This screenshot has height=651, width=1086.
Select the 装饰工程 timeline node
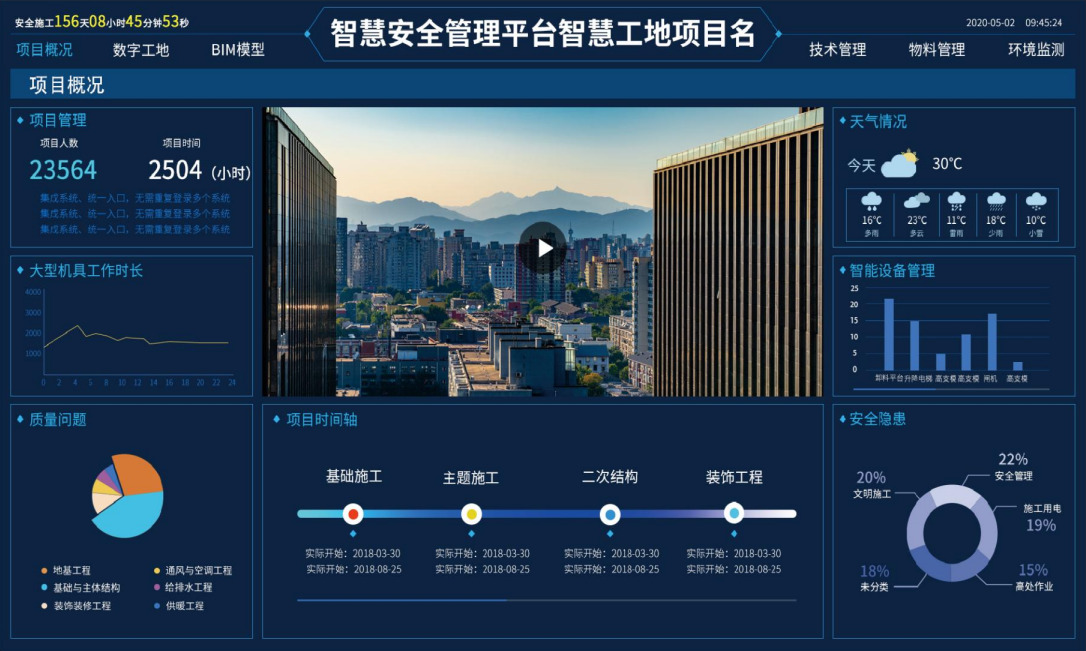(x=734, y=513)
